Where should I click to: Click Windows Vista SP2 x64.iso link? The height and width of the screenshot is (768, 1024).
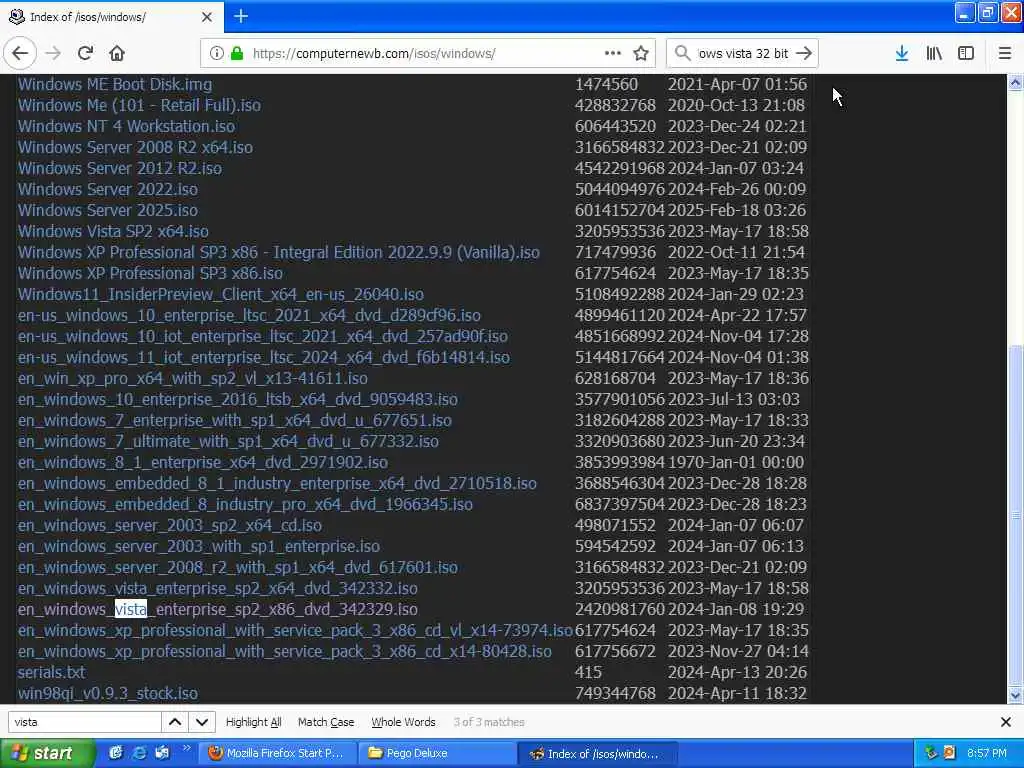coord(113,231)
